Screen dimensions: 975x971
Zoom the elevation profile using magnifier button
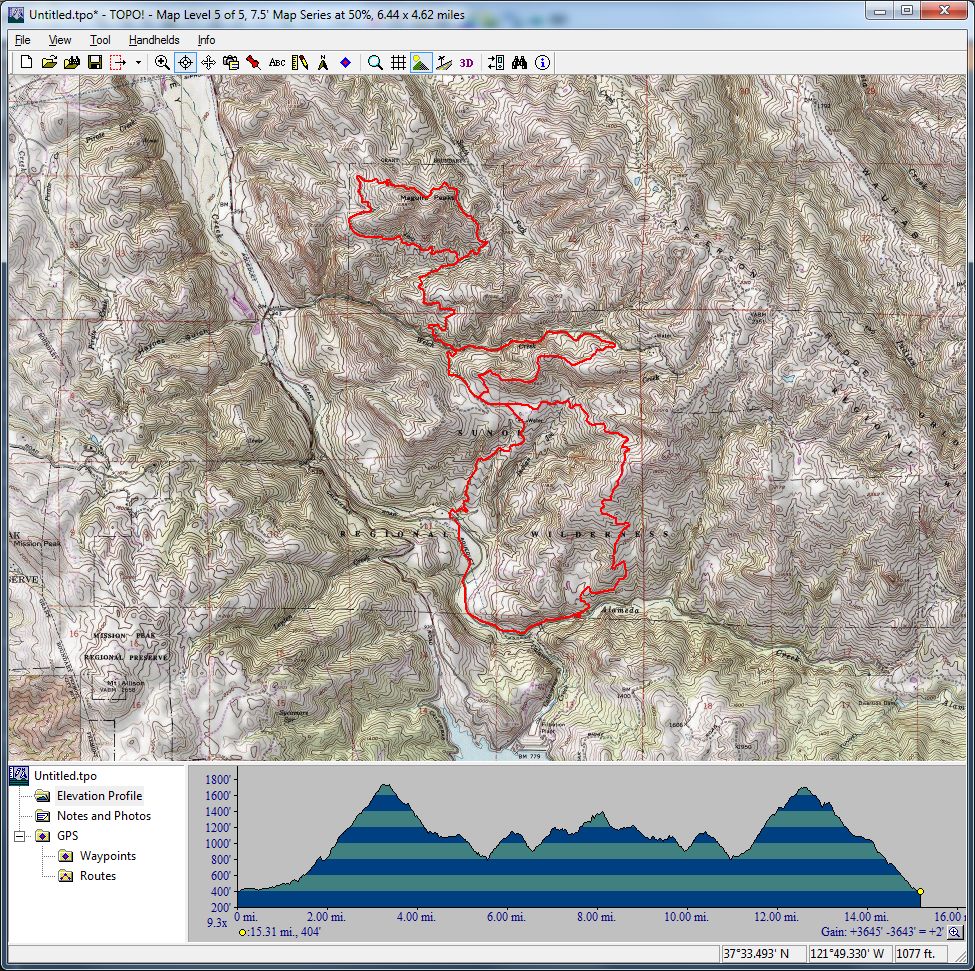[955, 932]
